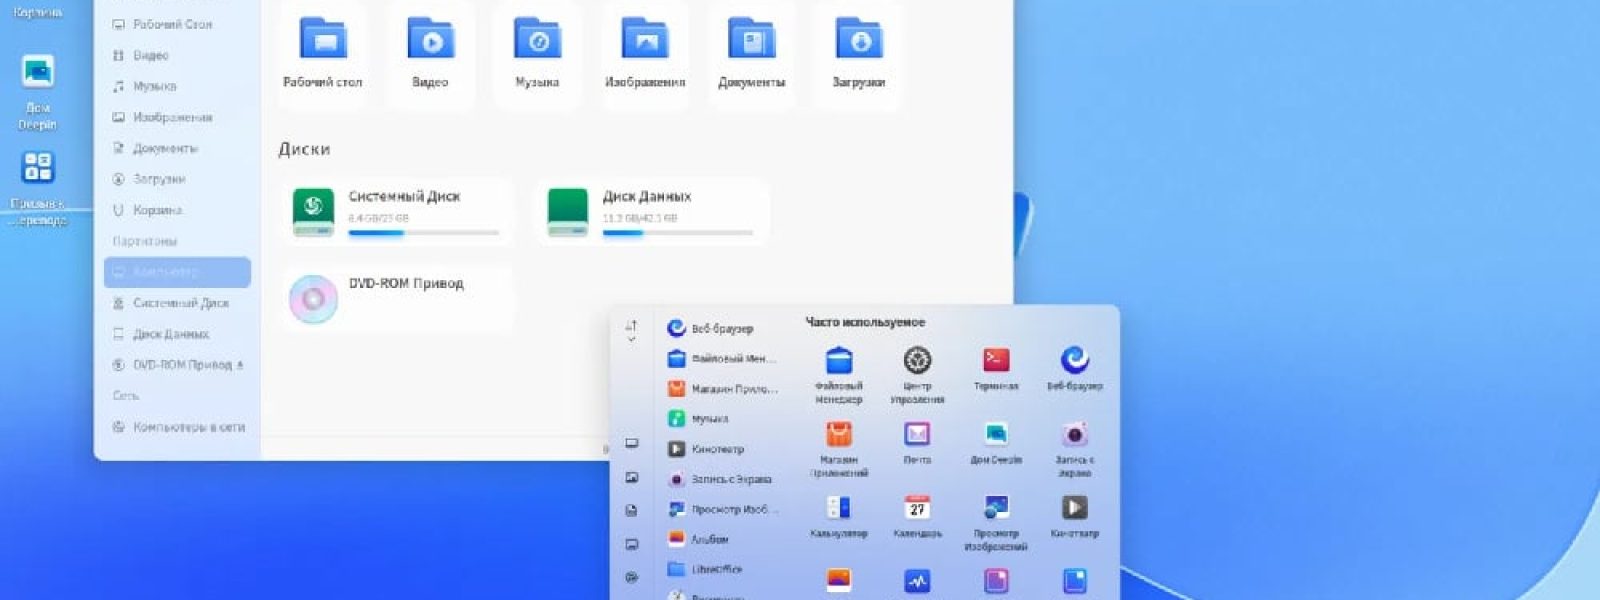The height and width of the screenshot is (600, 1600).
Task: Click the Диски section heading
Action: 304,149
